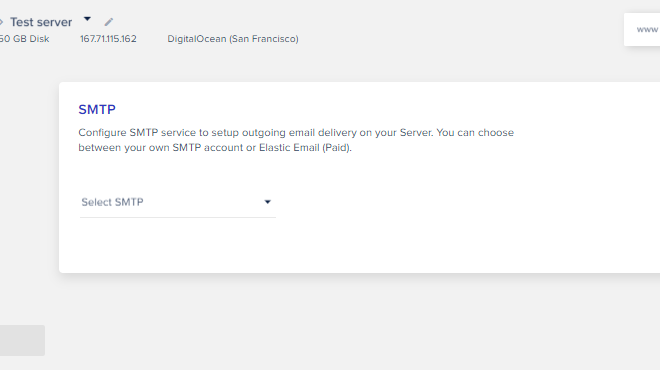The image size is (660, 370).
Task: Click the Elastic Email (Paid) text
Action: 305,148
